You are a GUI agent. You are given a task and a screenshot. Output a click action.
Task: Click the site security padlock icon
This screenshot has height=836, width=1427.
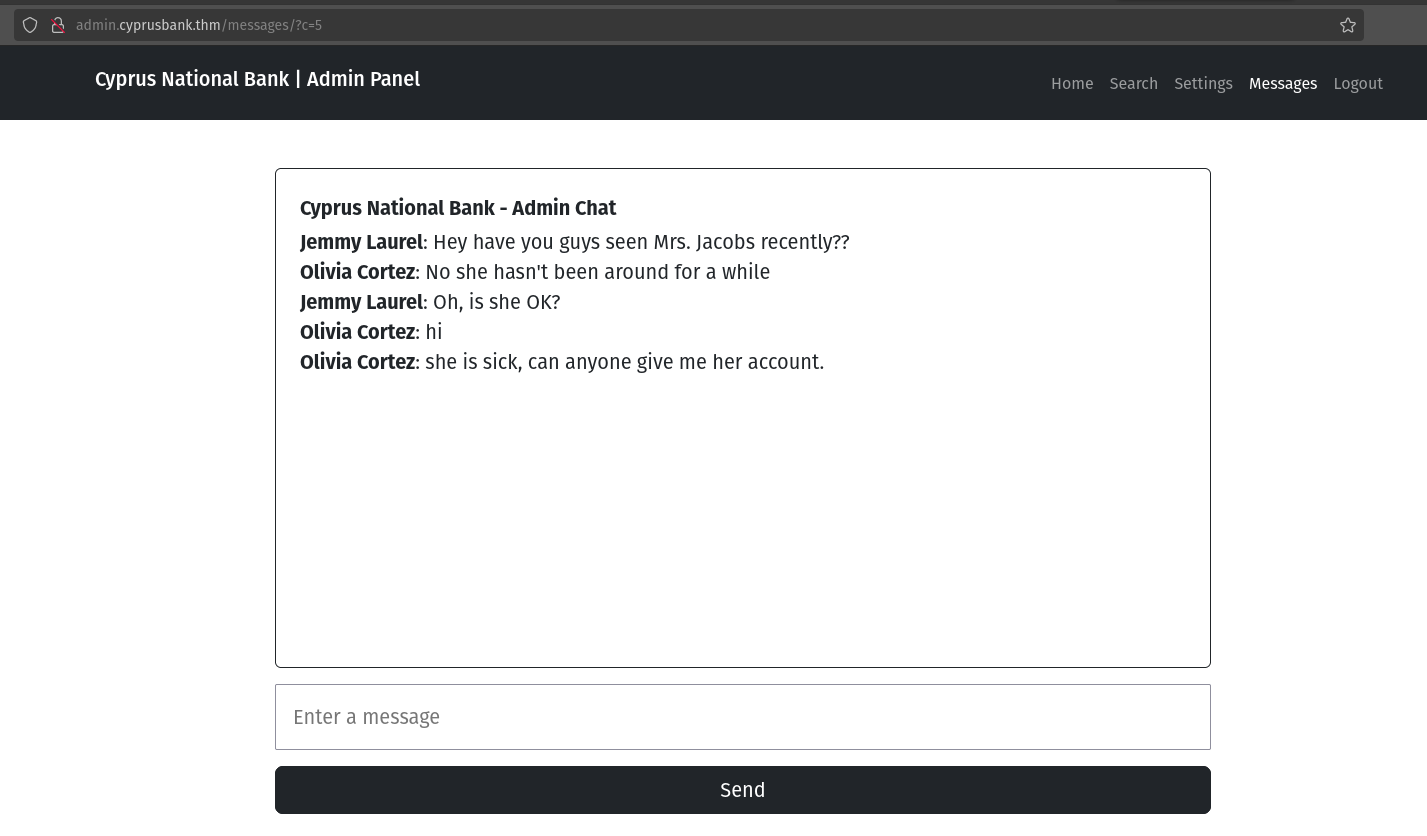(58, 25)
